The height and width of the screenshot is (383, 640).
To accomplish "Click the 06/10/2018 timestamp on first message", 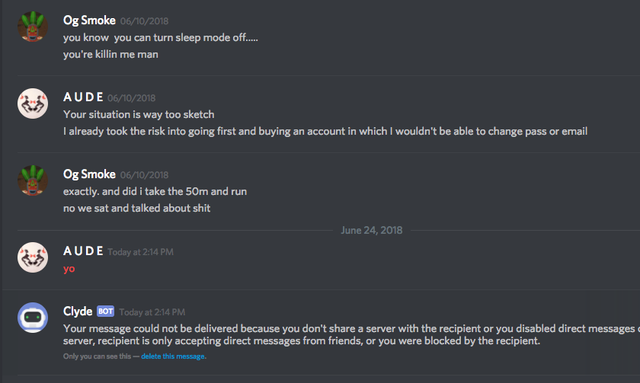I will [x=144, y=21].
